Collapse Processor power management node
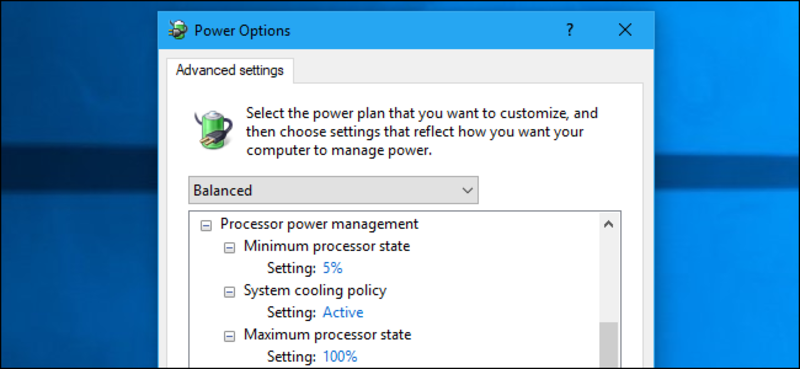 (206, 226)
